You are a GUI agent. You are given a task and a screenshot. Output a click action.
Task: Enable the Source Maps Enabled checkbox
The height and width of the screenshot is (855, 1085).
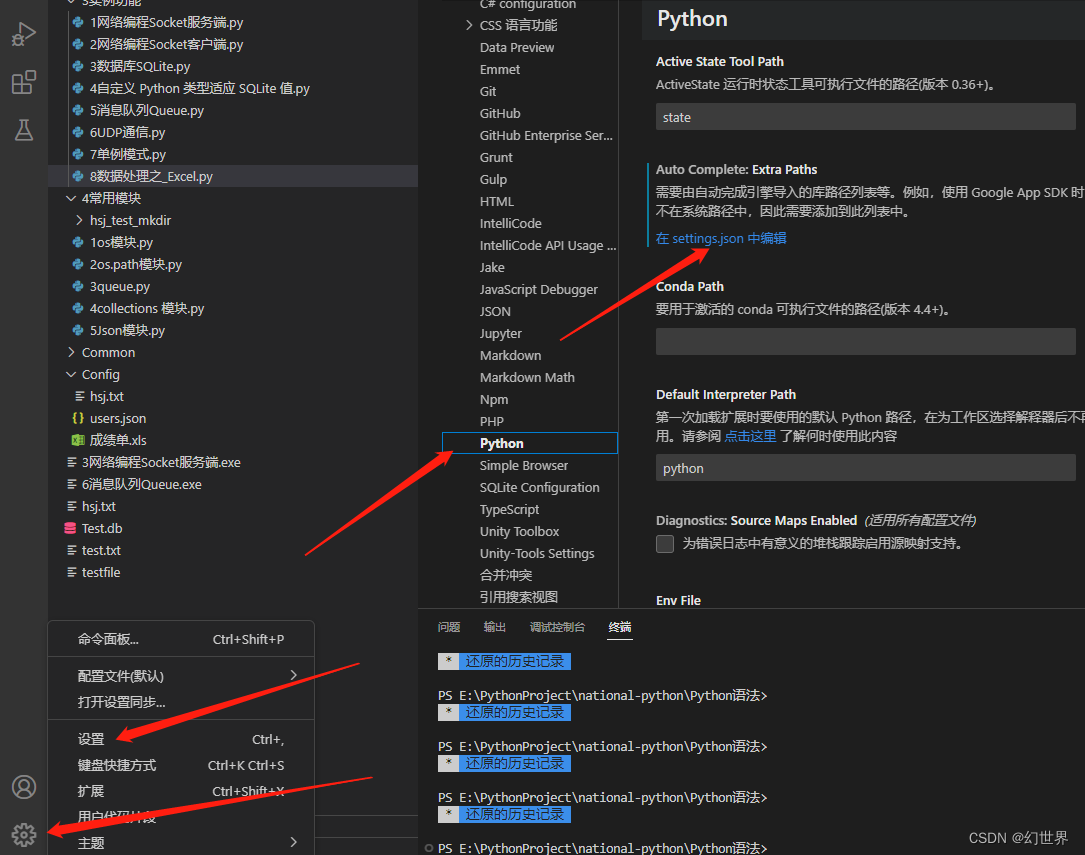pos(665,544)
